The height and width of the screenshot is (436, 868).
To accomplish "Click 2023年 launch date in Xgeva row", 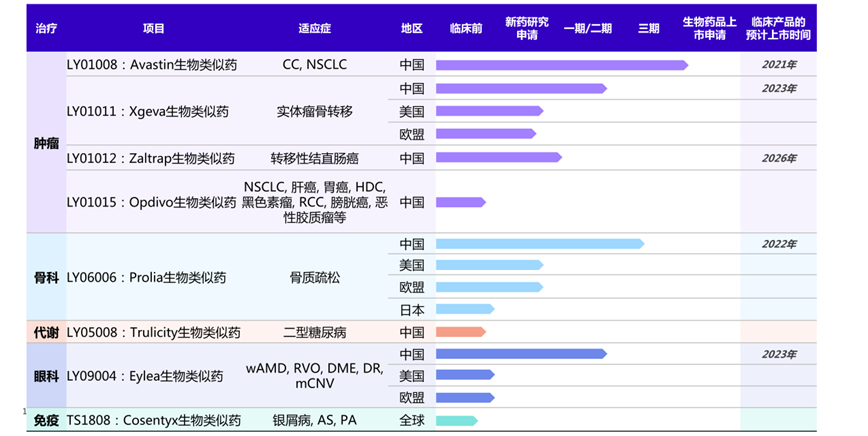I will click(779, 89).
